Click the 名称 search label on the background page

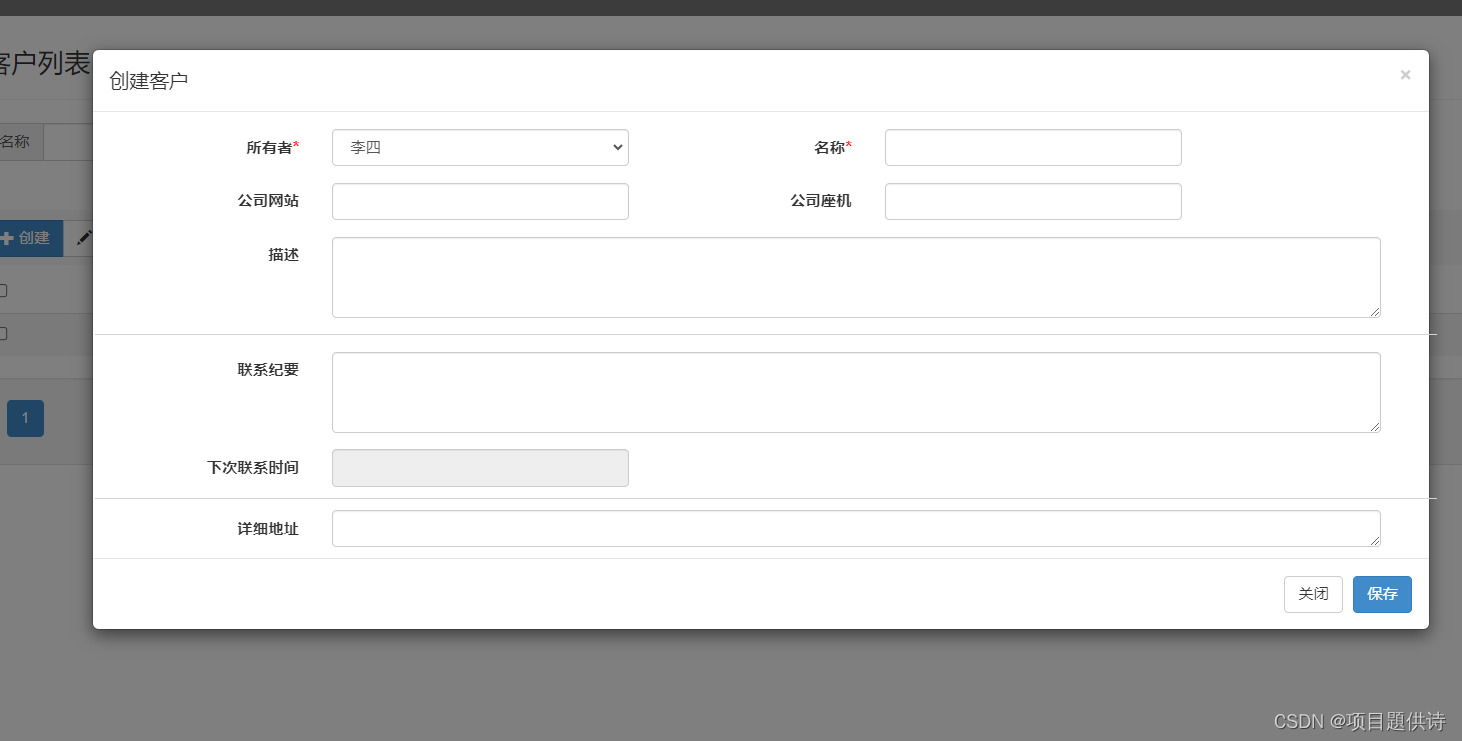pos(14,142)
